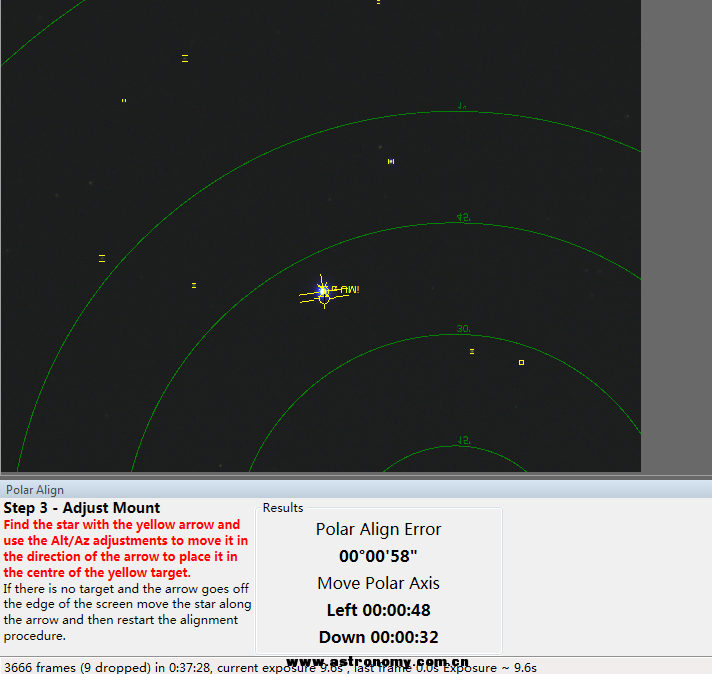The width and height of the screenshot is (712, 674).
Task: Click the green '30.' circle label
Action: click(x=463, y=328)
